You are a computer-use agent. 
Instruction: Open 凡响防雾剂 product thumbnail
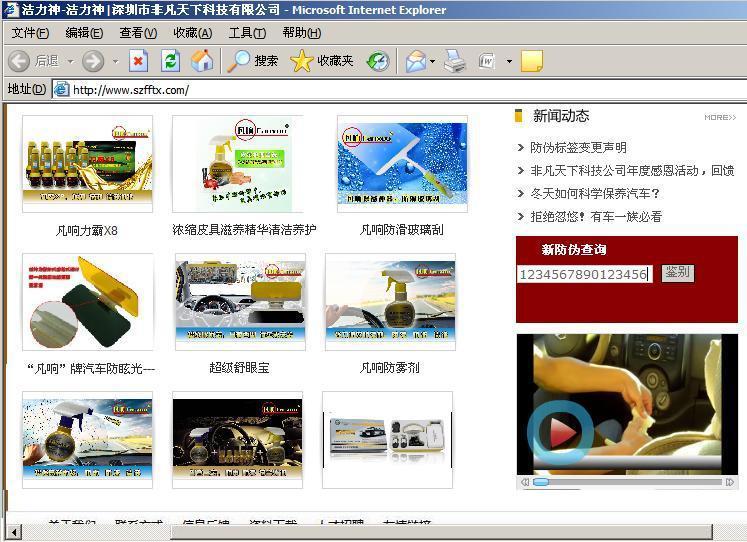pyautogui.click(x=390, y=301)
